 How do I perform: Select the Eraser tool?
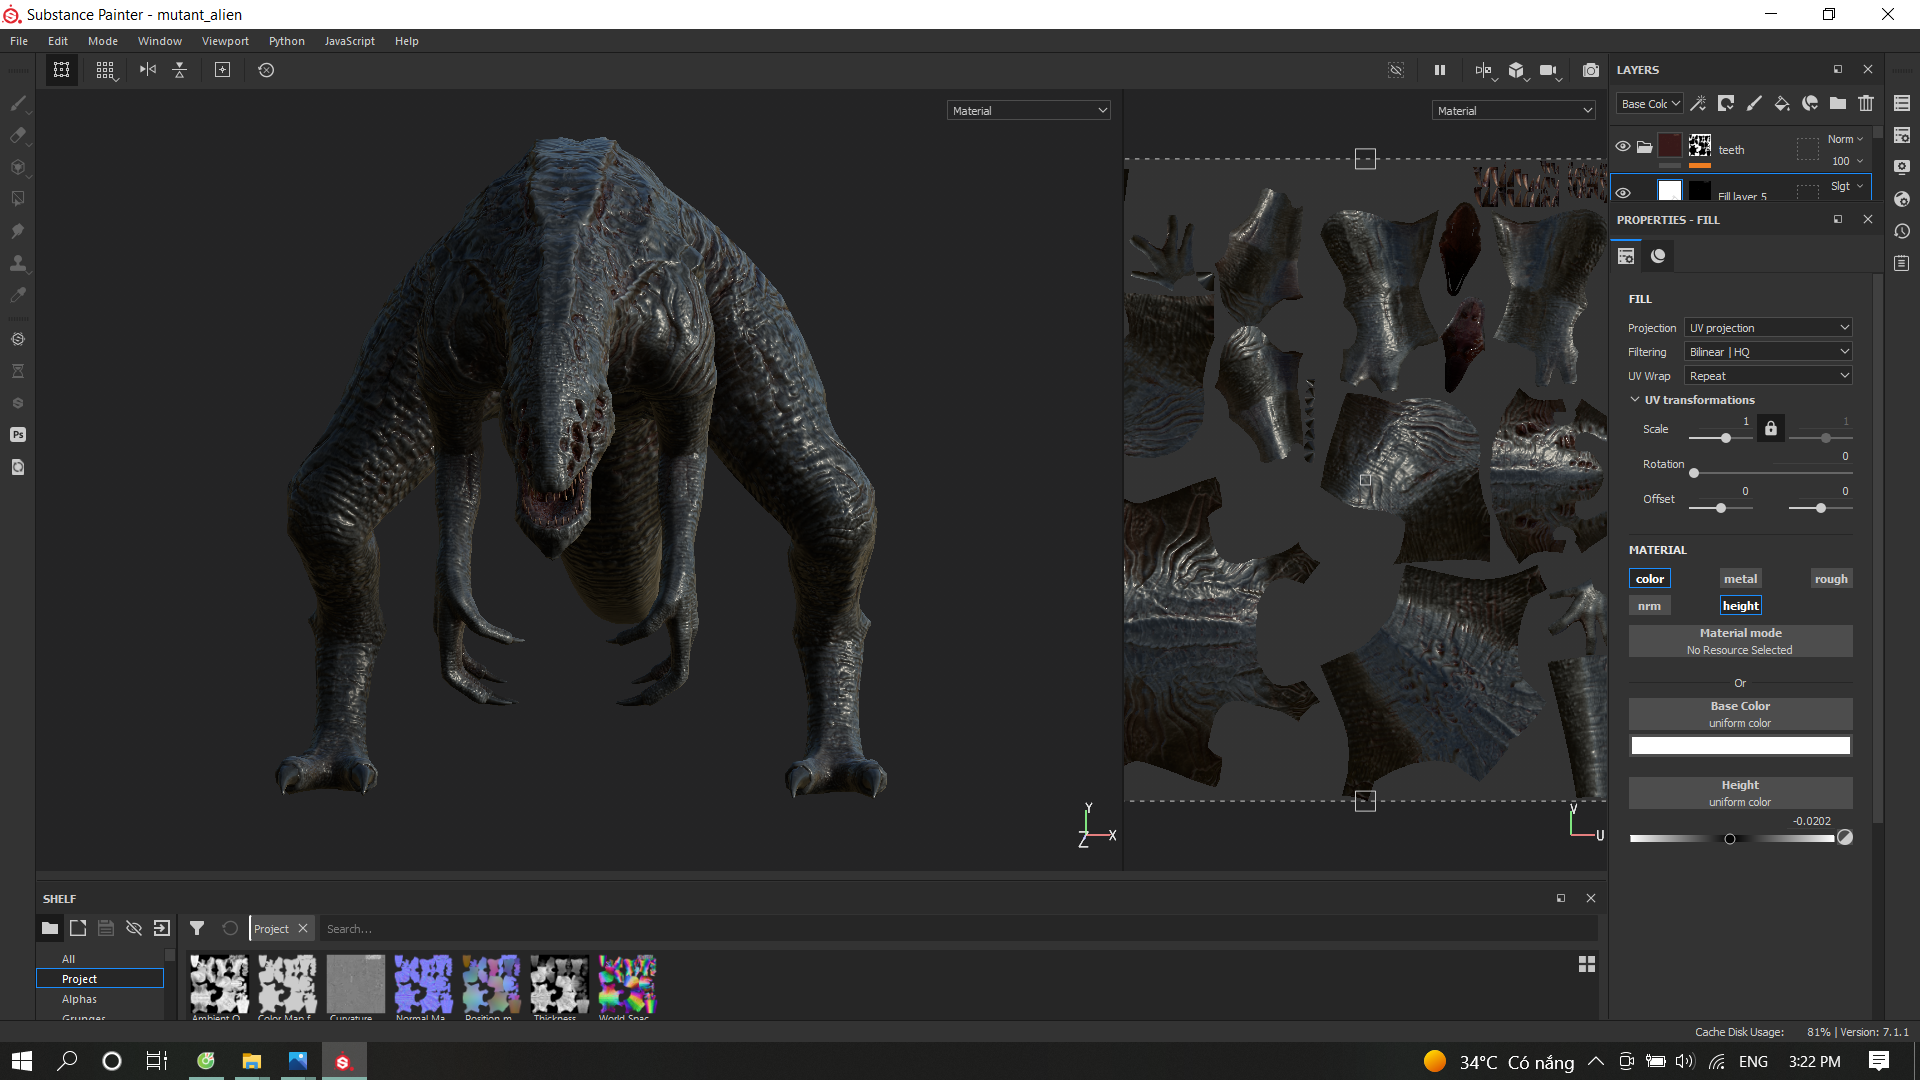point(18,135)
